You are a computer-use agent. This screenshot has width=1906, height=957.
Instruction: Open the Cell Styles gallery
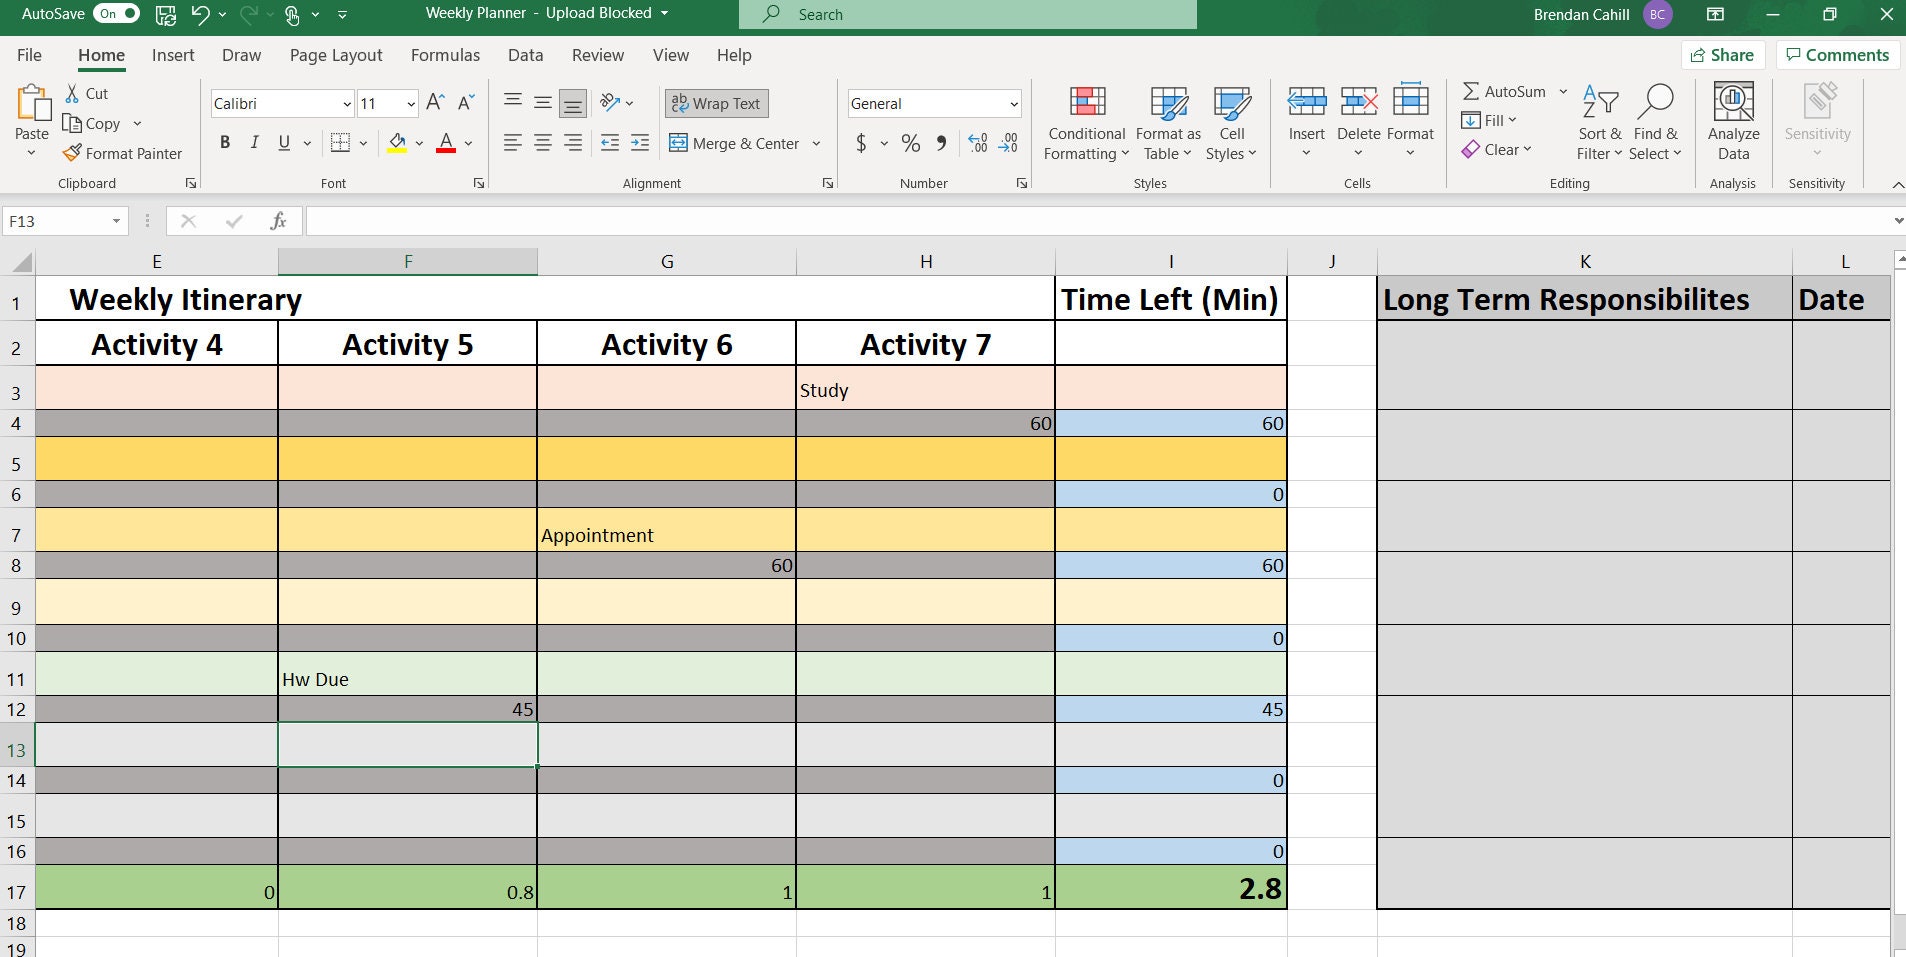[1229, 120]
